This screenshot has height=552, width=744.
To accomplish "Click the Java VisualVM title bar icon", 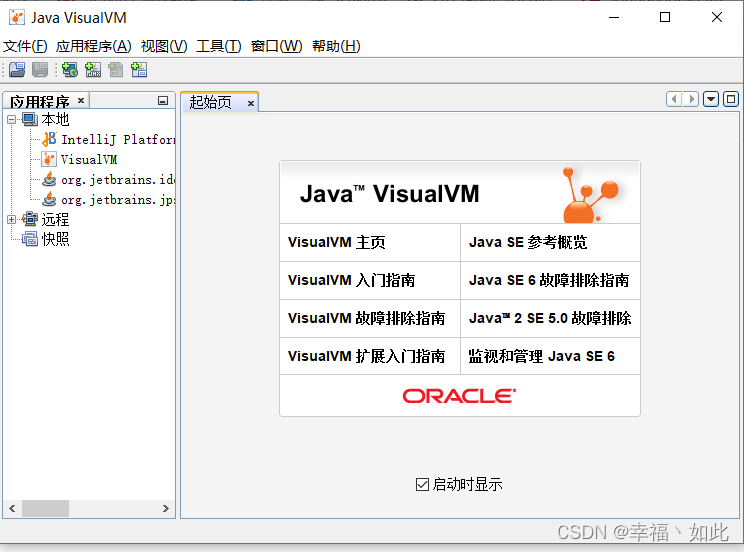I will pyautogui.click(x=17, y=18).
